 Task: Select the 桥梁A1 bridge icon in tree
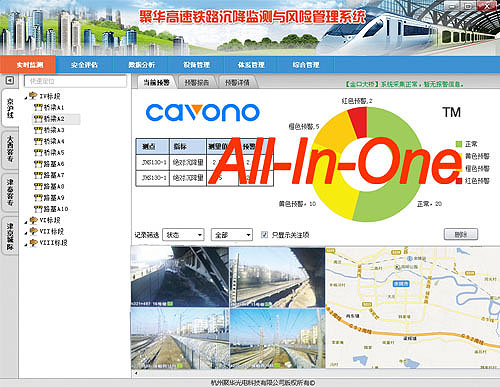[x=38, y=107]
